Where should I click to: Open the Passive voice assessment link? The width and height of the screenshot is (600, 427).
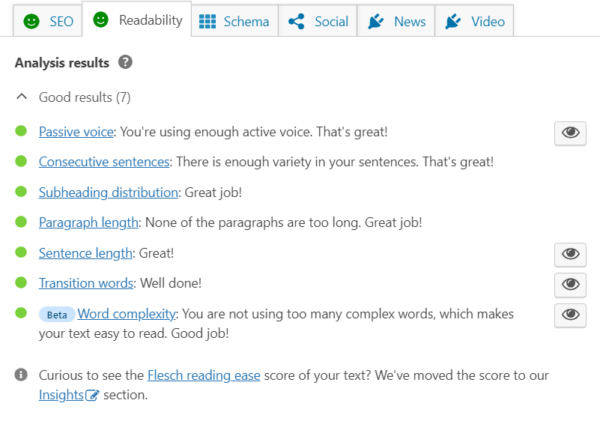tap(76, 132)
